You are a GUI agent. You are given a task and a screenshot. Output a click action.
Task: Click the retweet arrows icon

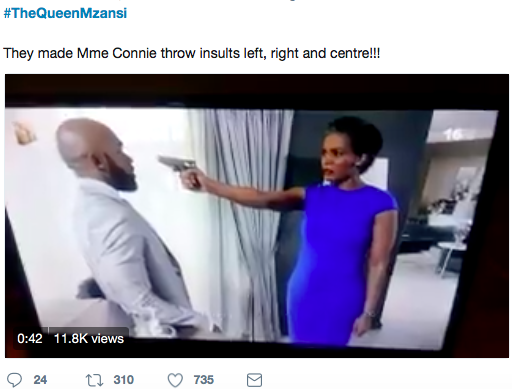(x=94, y=380)
